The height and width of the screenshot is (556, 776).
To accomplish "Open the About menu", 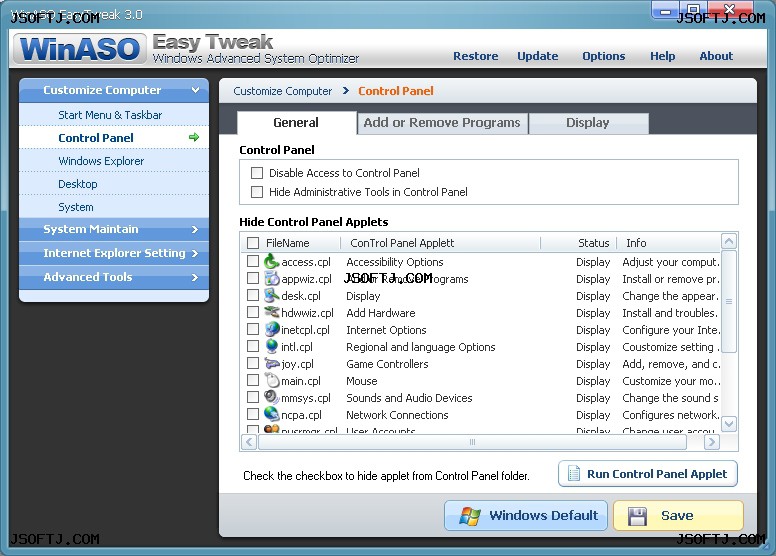I will [716, 56].
